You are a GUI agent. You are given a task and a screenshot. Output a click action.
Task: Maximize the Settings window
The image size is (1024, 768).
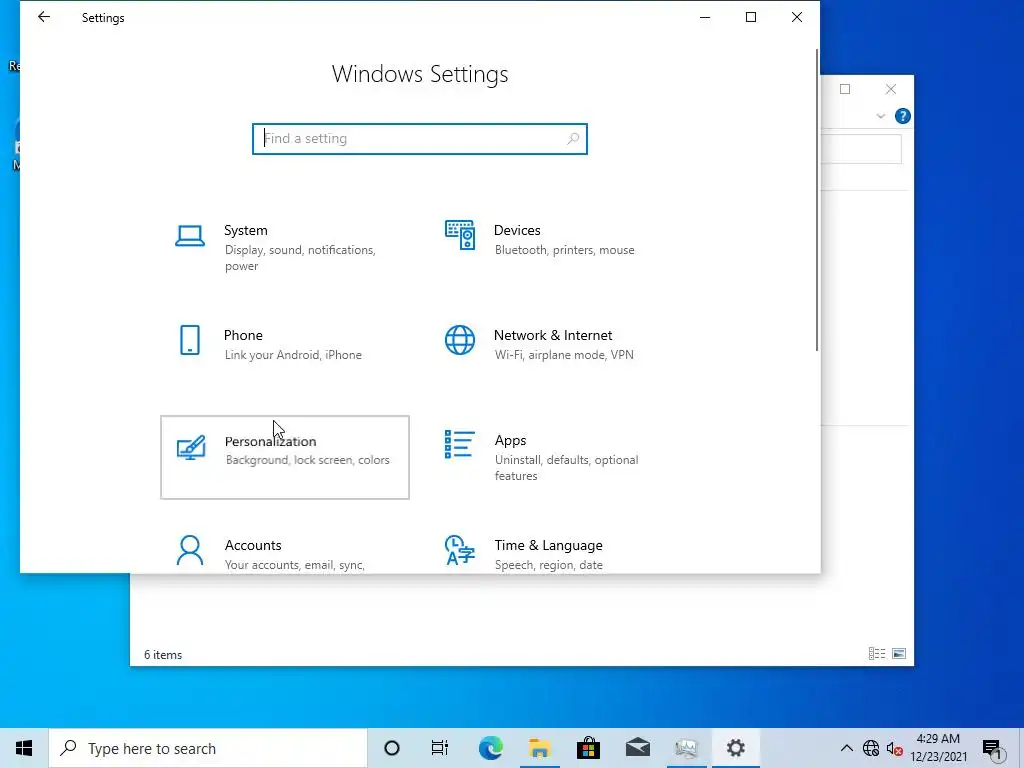click(751, 17)
